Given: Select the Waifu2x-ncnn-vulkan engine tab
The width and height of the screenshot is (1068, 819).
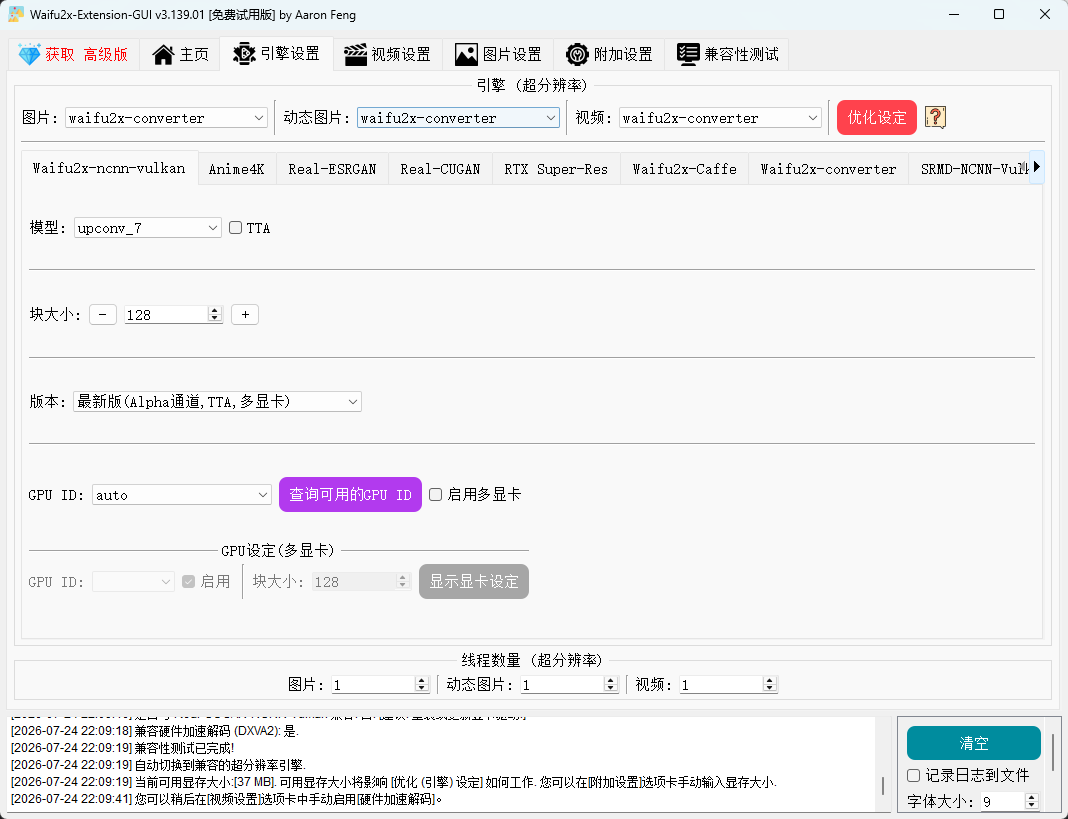Looking at the screenshot, I should tap(109, 168).
